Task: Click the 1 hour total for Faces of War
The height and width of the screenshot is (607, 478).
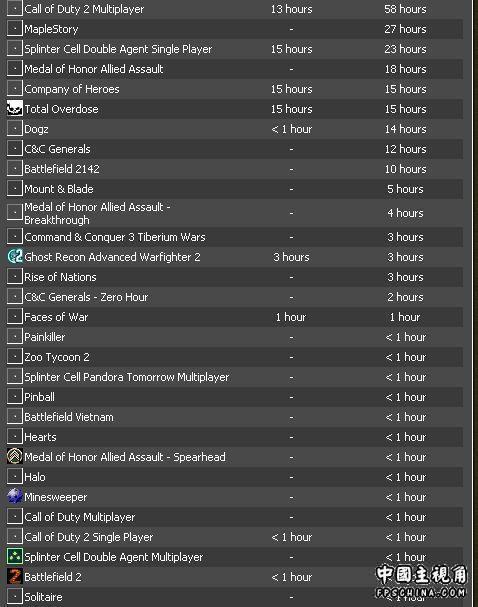Action: (x=405, y=317)
